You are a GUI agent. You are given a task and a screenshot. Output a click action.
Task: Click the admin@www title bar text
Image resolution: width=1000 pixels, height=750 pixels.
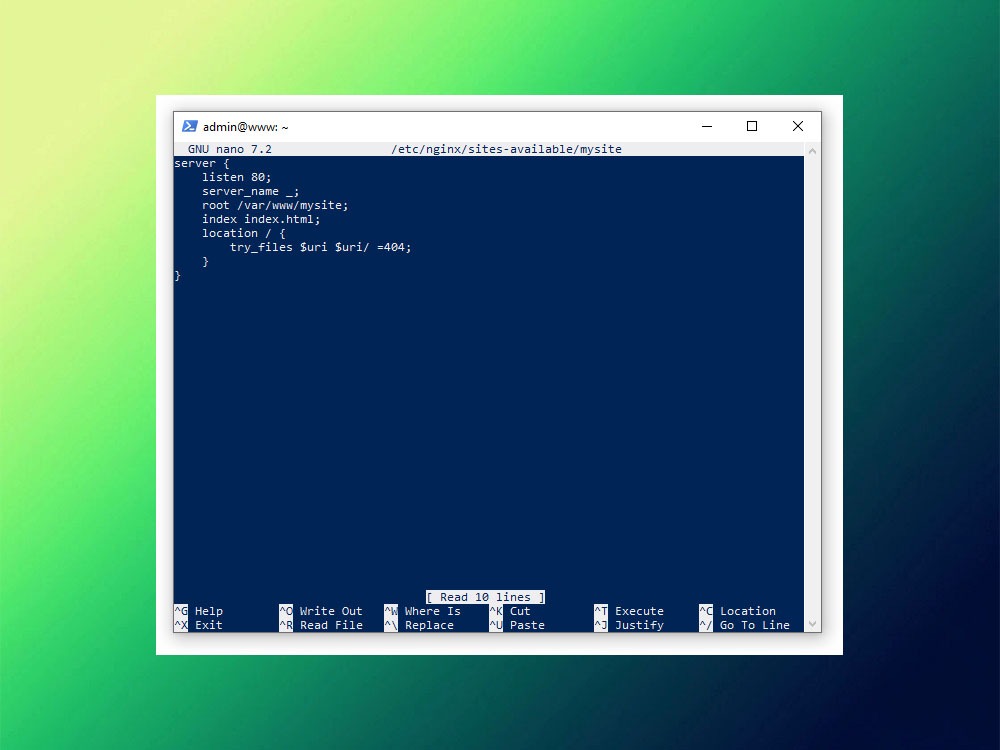(x=247, y=126)
